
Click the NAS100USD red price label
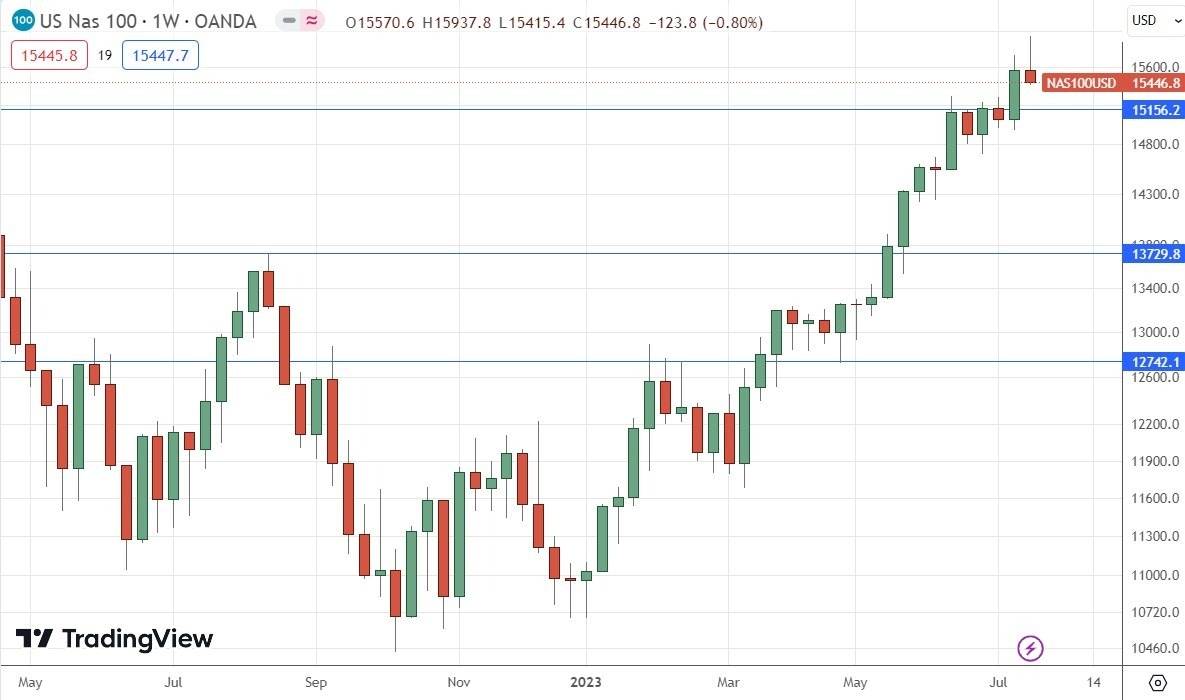pyautogui.click(x=1081, y=84)
